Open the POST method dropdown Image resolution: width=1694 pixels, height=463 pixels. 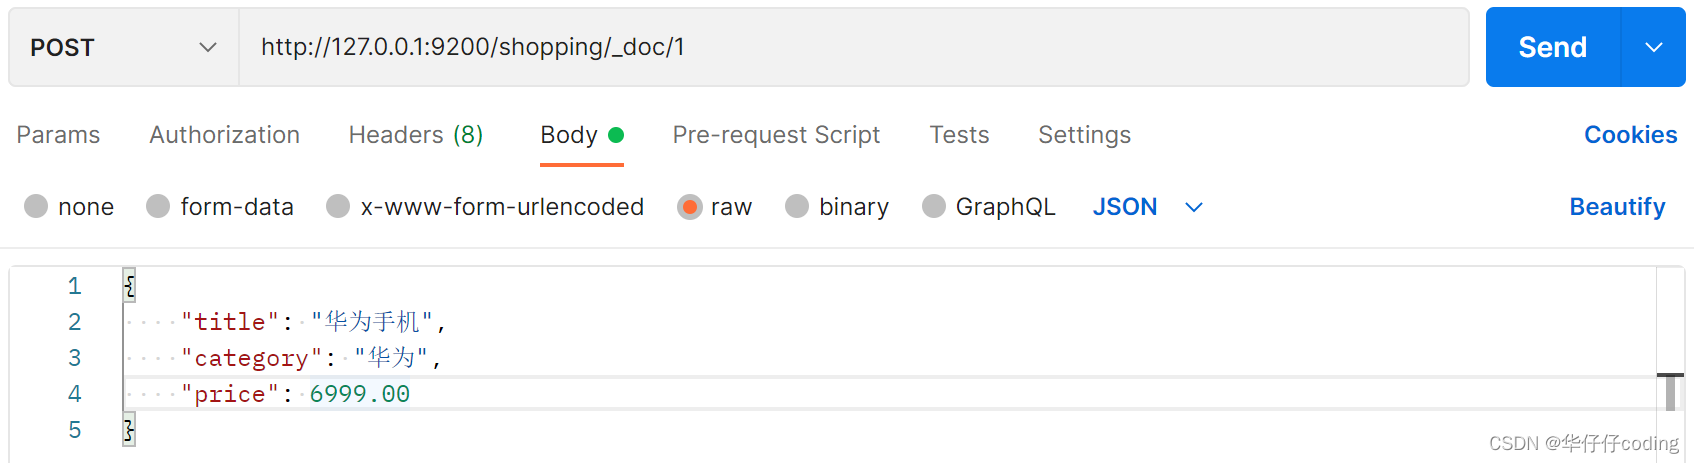[123, 47]
